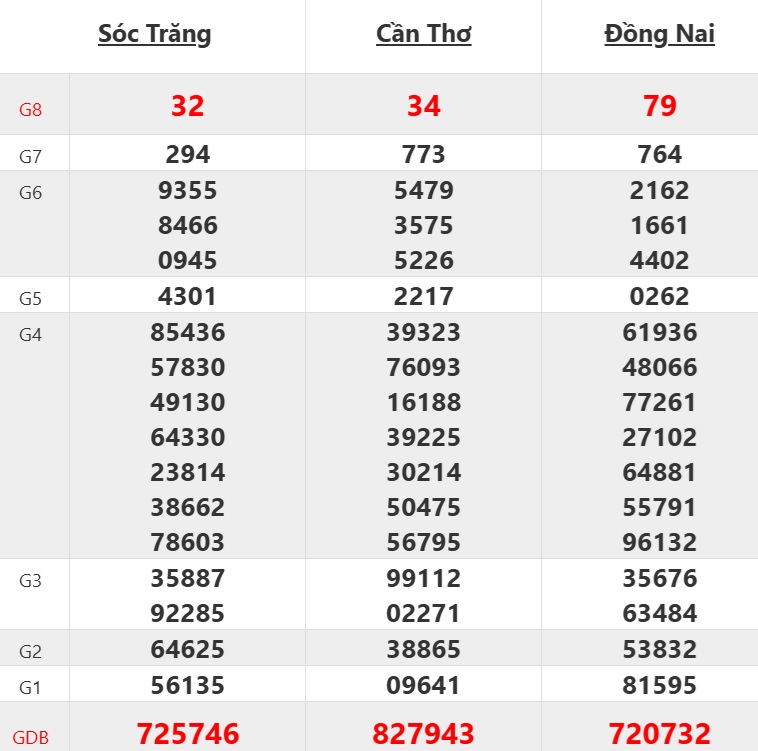Screen dimensions: 758x751
Task: Select the G4 result 96132
Action: 660,542
